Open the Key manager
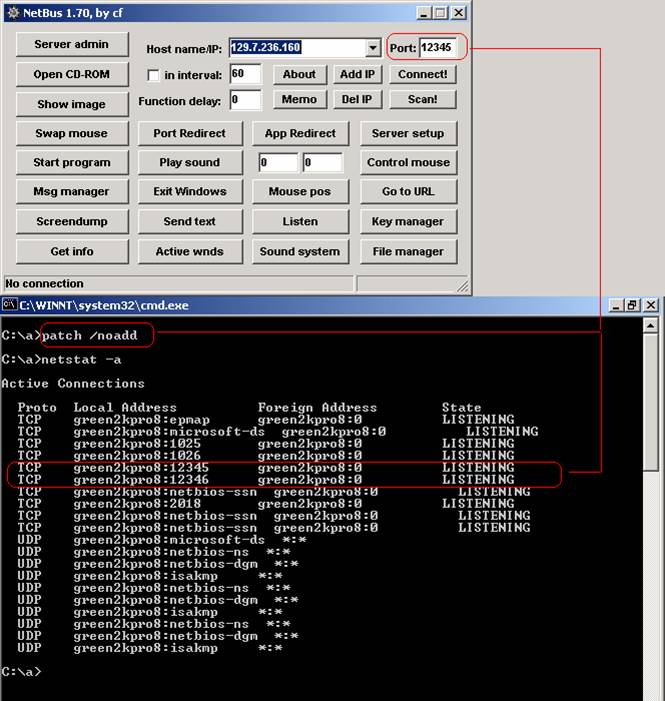665x701 pixels. pyautogui.click(x=408, y=221)
